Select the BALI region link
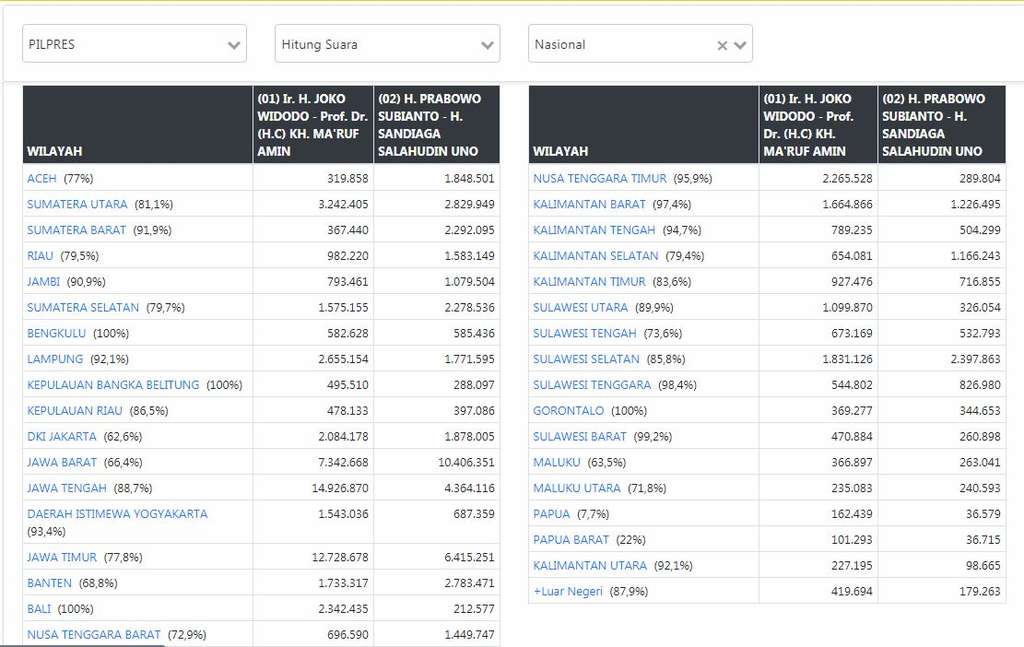The height and width of the screenshot is (647, 1024). (x=39, y=608)
